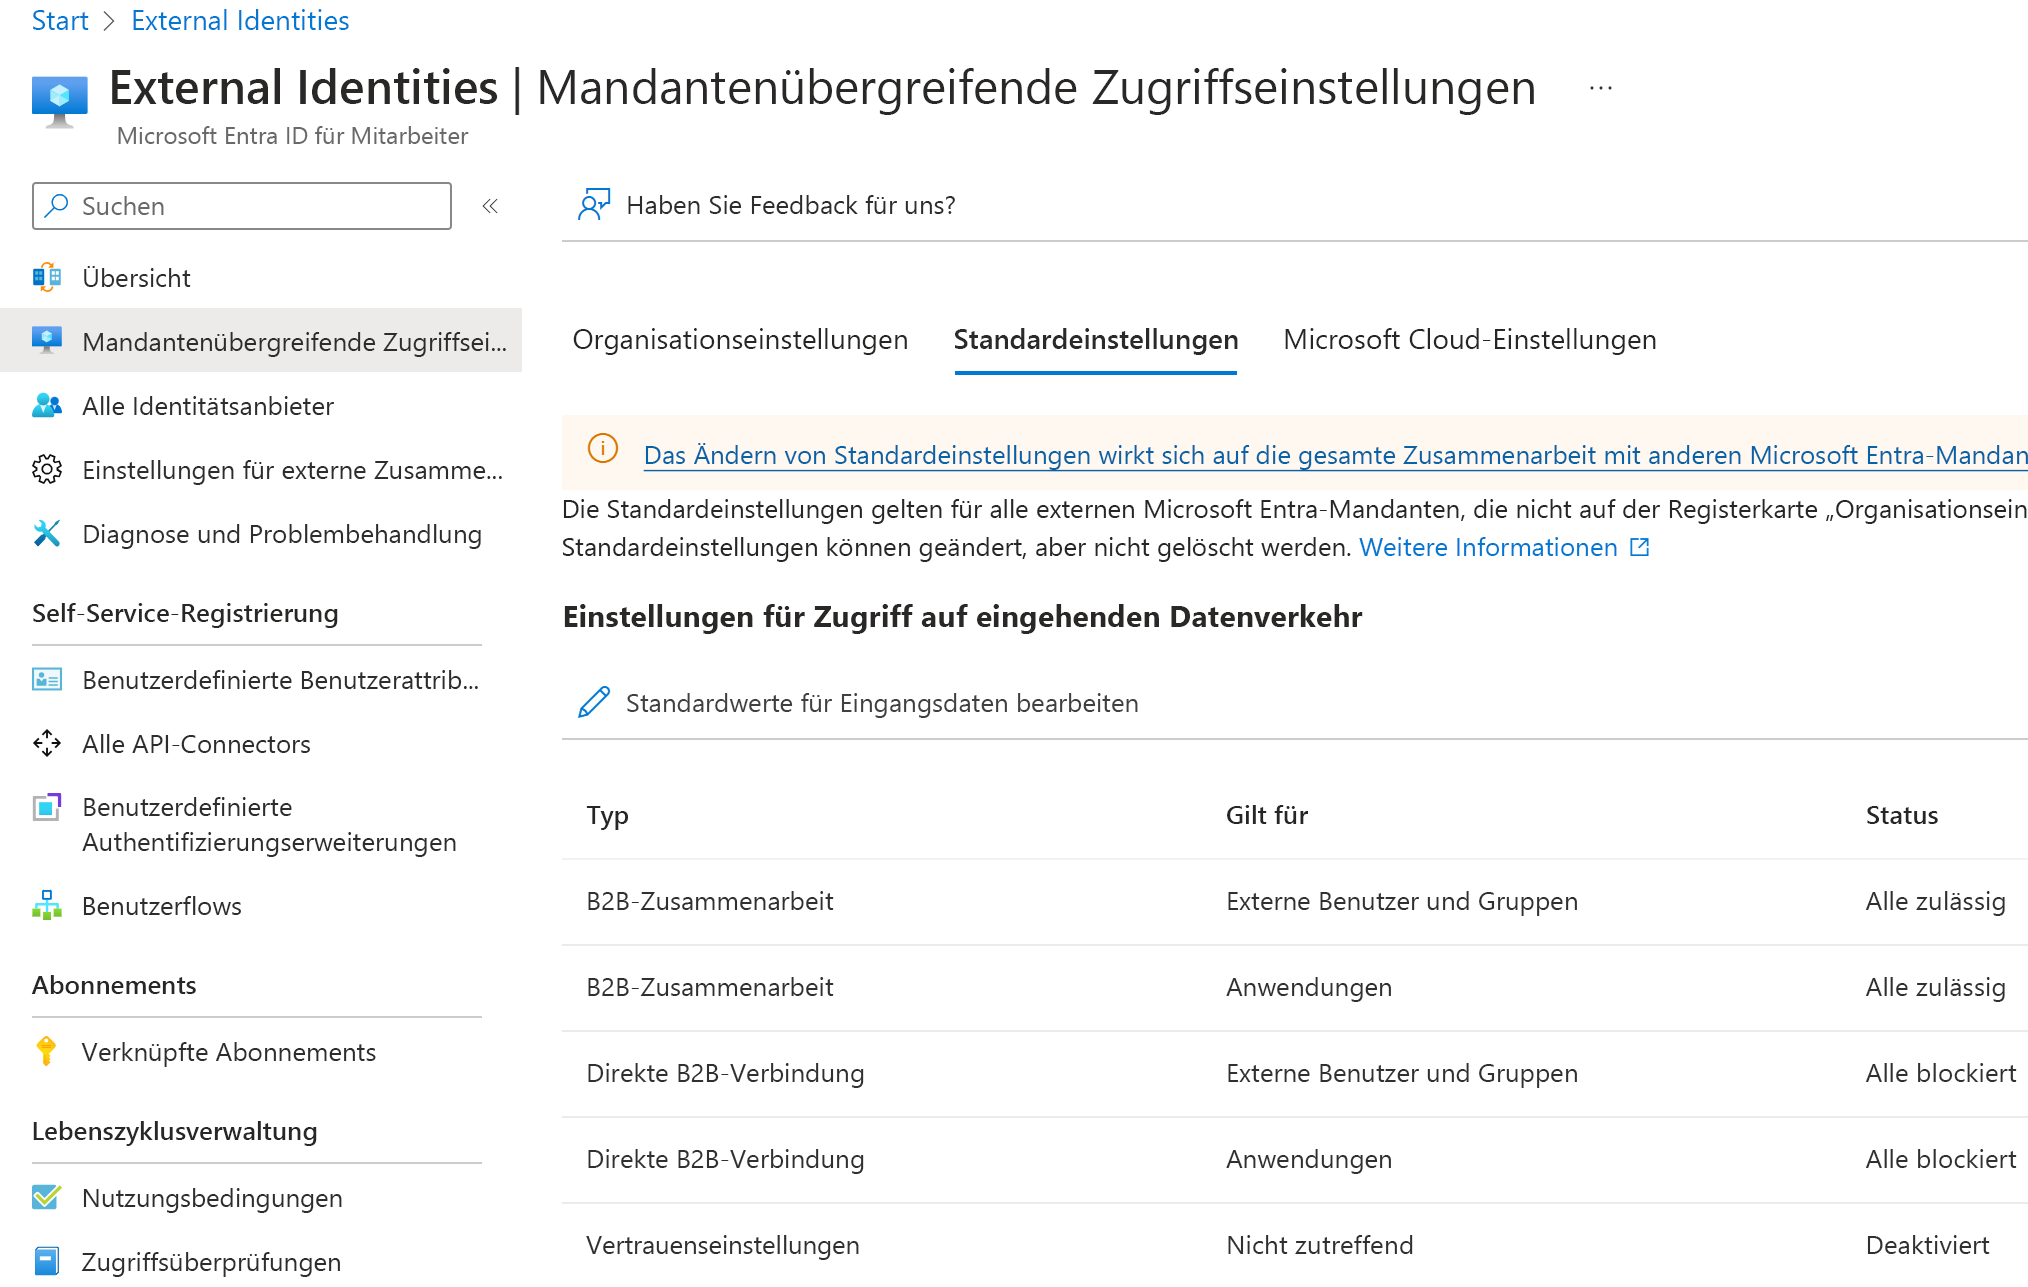Click the Alle API-Connectors arrows icon
This screenshot has height=1287, width=2028.
47,744
